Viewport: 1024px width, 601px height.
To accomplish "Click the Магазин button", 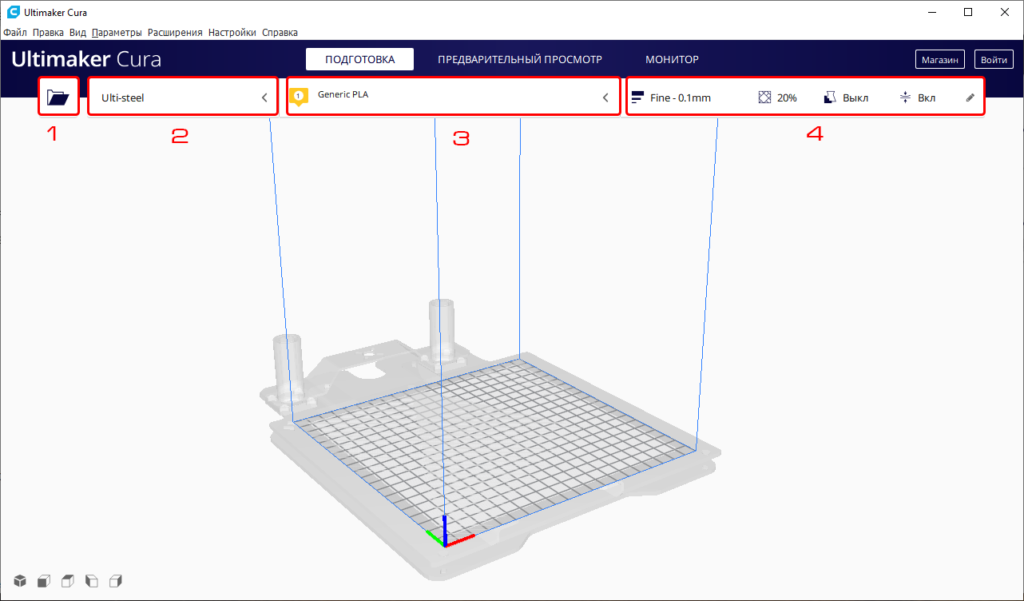I will click(940, 60).
